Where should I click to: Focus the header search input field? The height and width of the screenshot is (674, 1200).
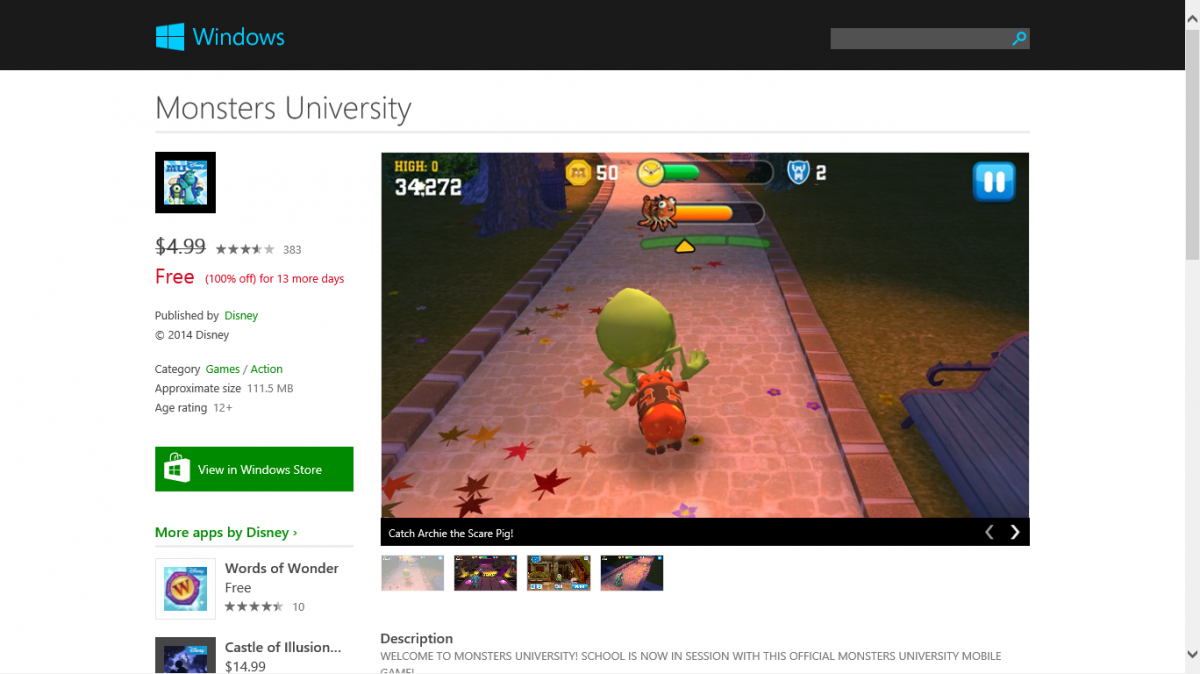(x=920, y=38)
